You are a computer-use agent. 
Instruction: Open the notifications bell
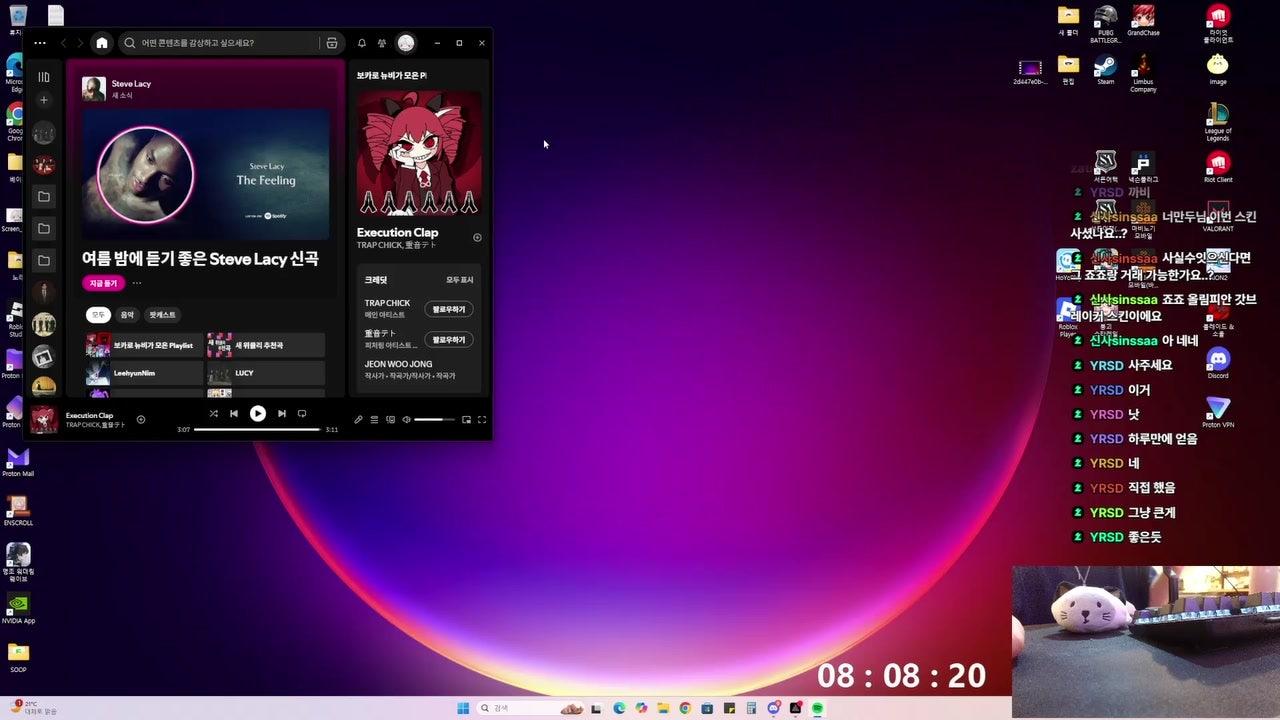pyautogui.click(x=362, y=43)
